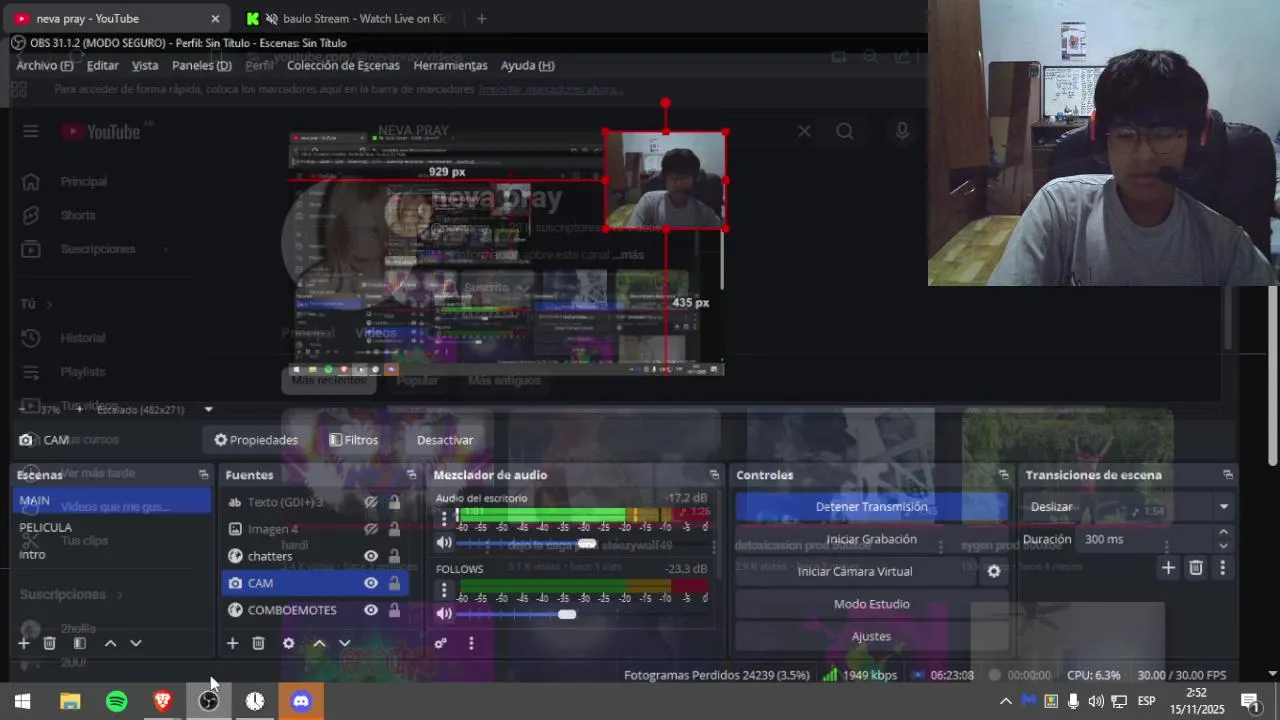Adjust FOLLOWS volume slider
1280x720 pixels.
[567, 614]
